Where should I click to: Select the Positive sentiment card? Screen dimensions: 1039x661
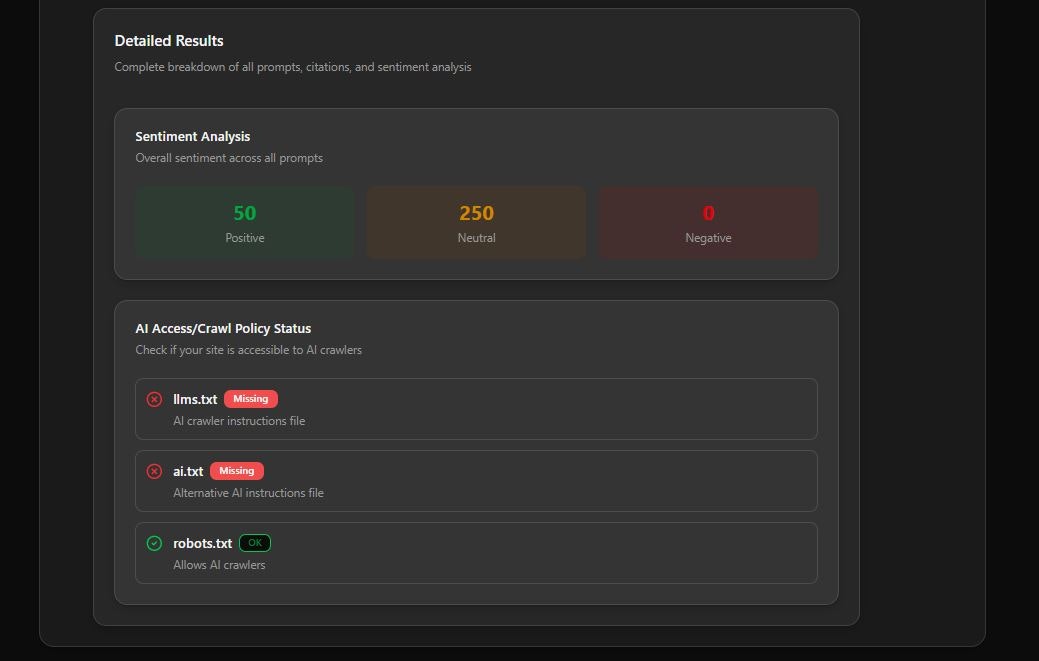244,222
